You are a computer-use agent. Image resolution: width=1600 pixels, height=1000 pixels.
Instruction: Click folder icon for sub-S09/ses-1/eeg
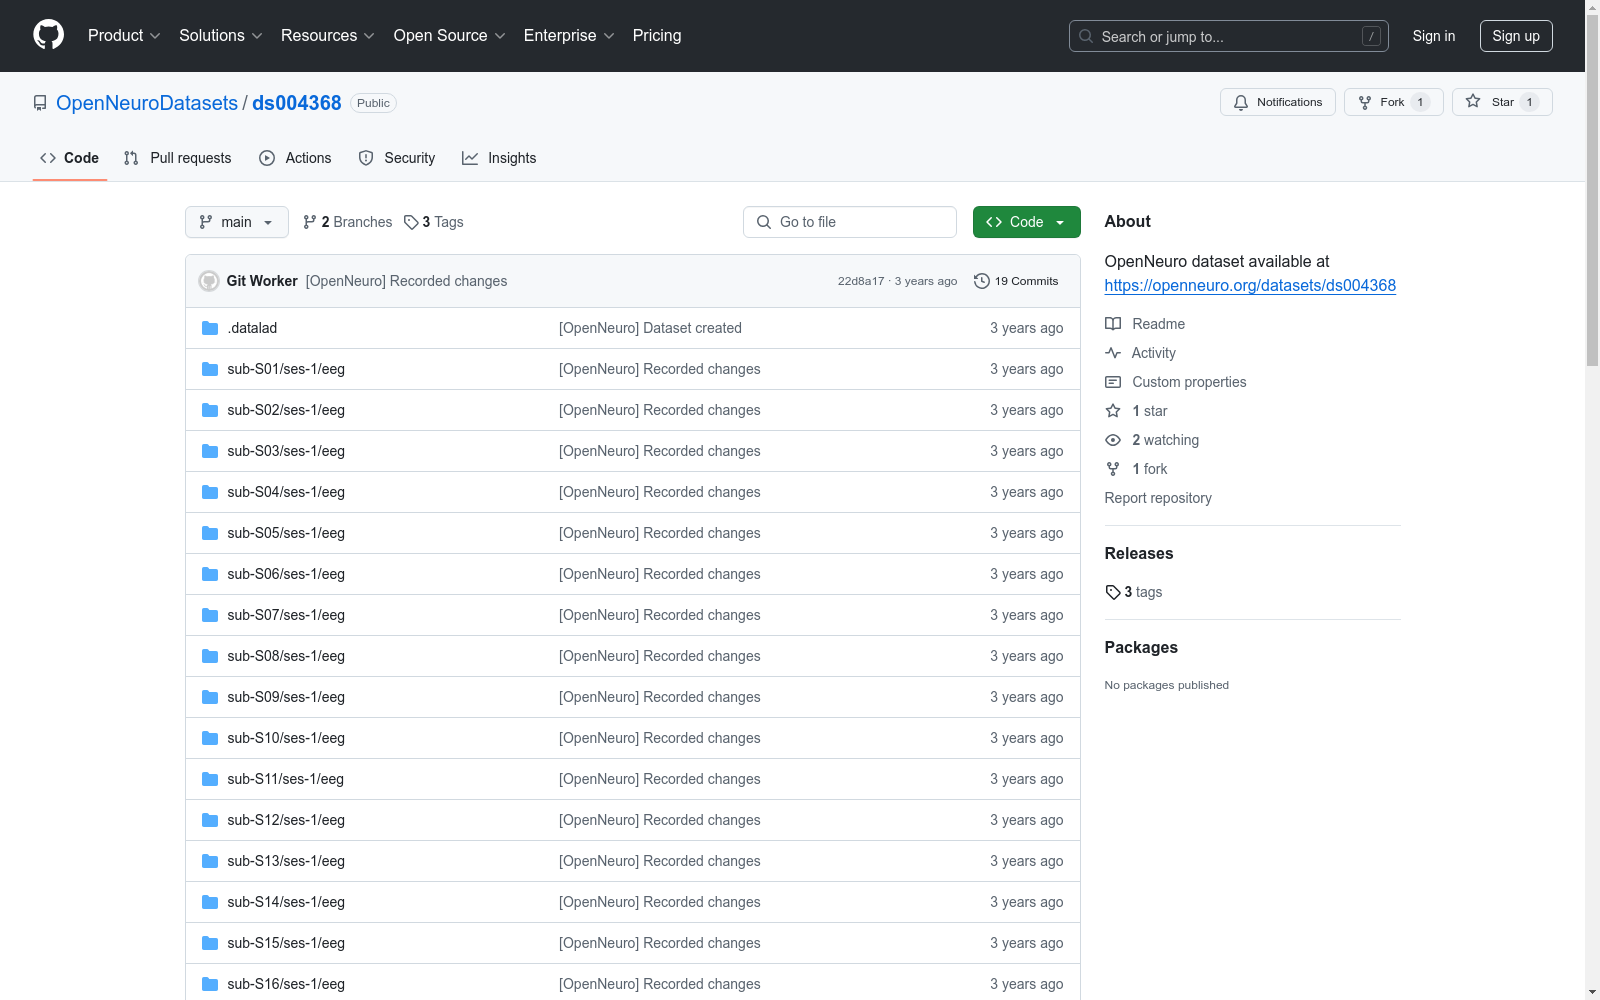point(210,697)
